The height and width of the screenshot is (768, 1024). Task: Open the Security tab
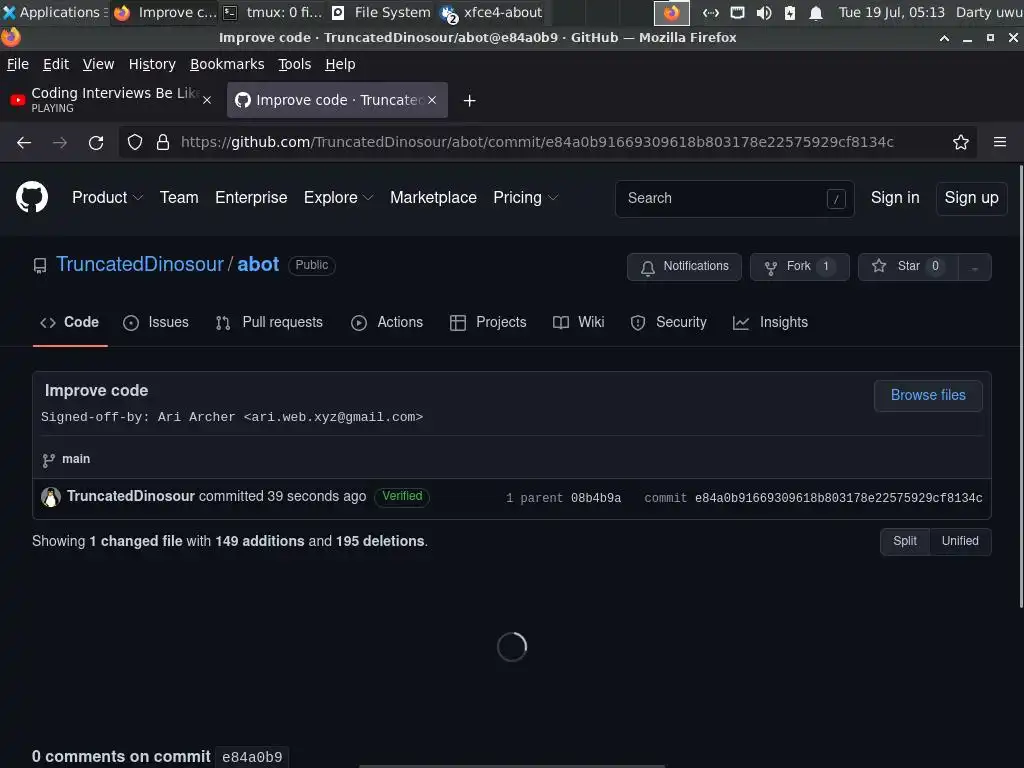coord(669,322)
